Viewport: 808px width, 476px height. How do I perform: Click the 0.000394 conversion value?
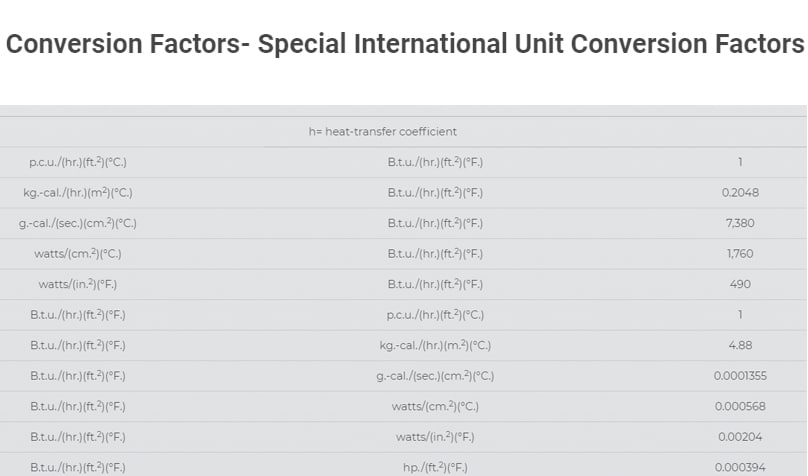point(740,467)
